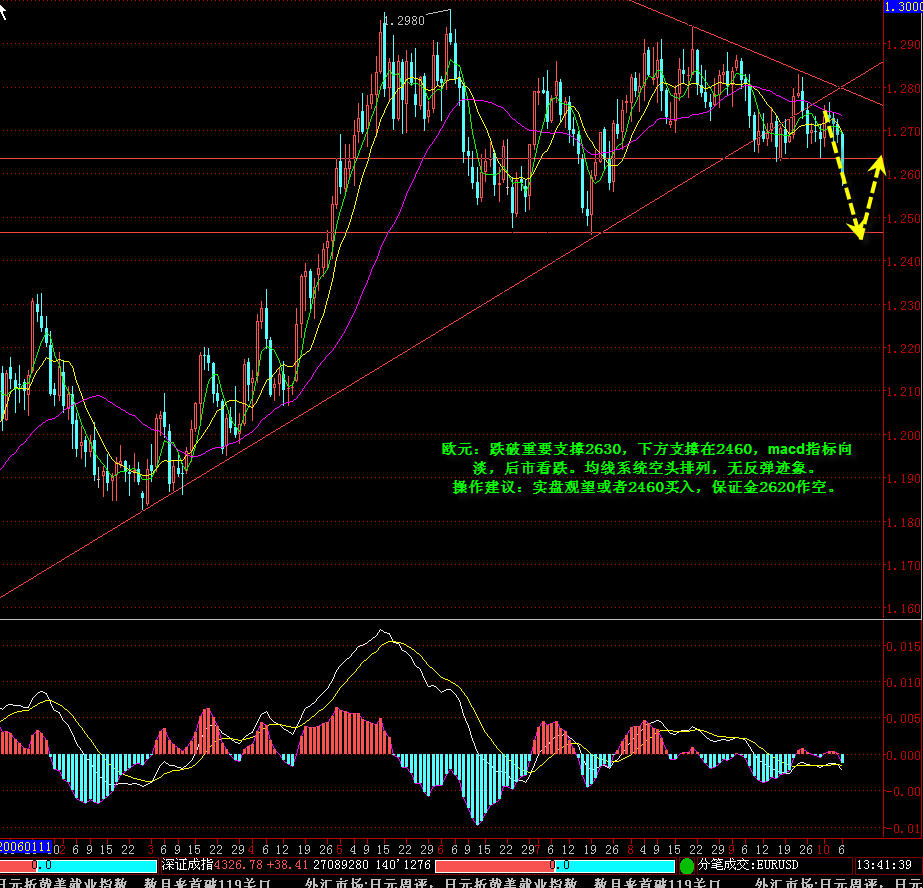Click the 0.005 MACD axis label
Image resolution: width=923 pixels, height=888 pixels.
pyautogui.click(x=904, y=719)
